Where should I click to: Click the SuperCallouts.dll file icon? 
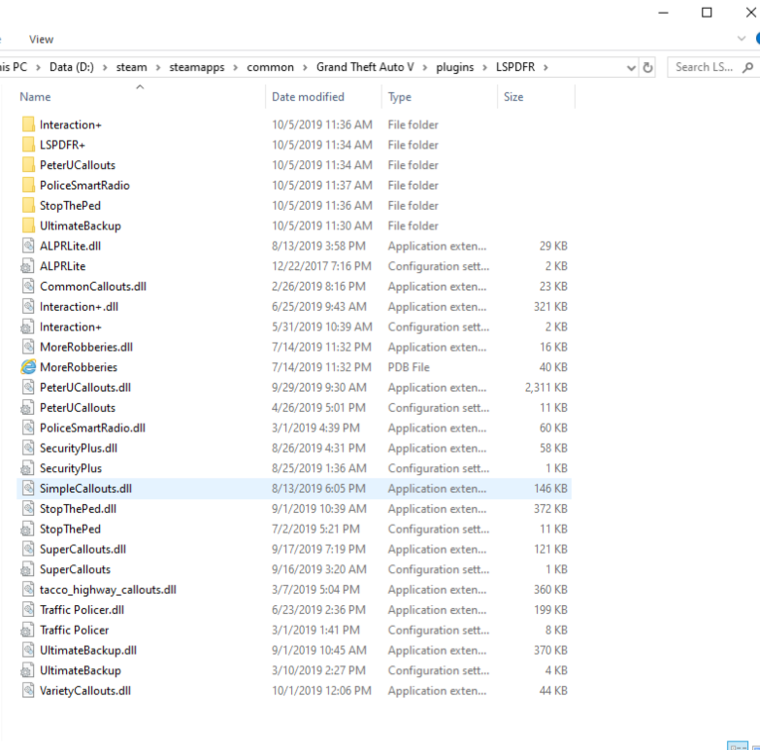28,549
